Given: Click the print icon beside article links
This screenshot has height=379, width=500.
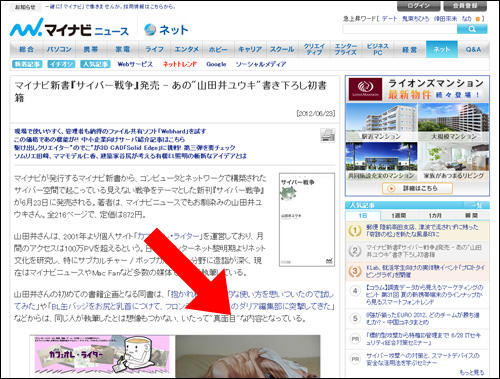Looking at the screenshot, I should click(x=327, y=135).
